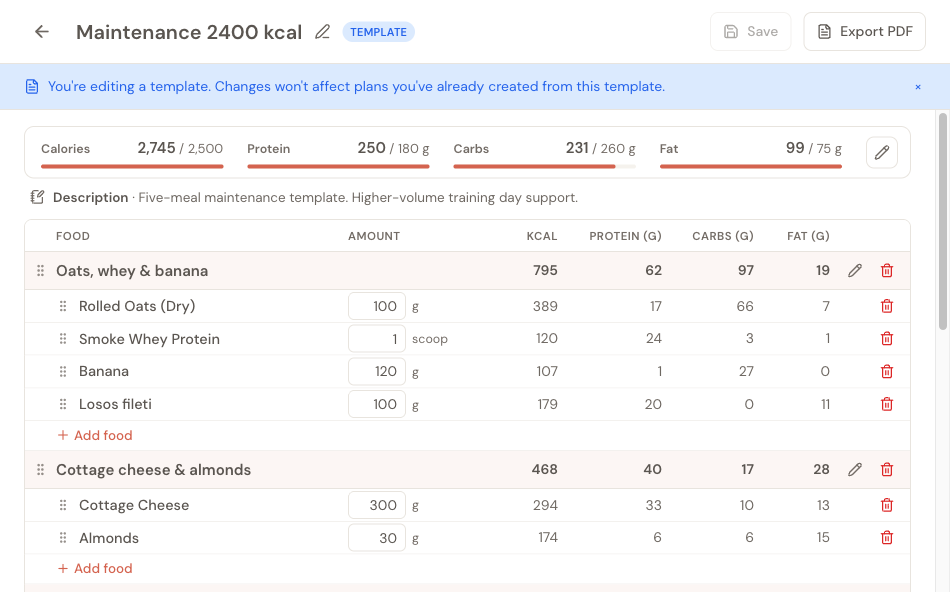Screen dimensions: 950x593
Task: Open the Description note icon
Action: pyautogui.click(x=38, y=197)
